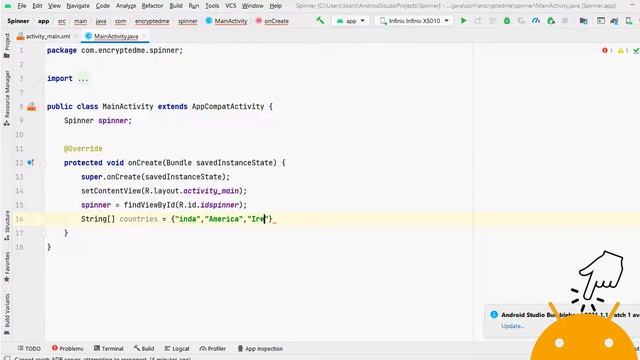
Task: Open the app run configuration dropdown
Action: [351, 20]
